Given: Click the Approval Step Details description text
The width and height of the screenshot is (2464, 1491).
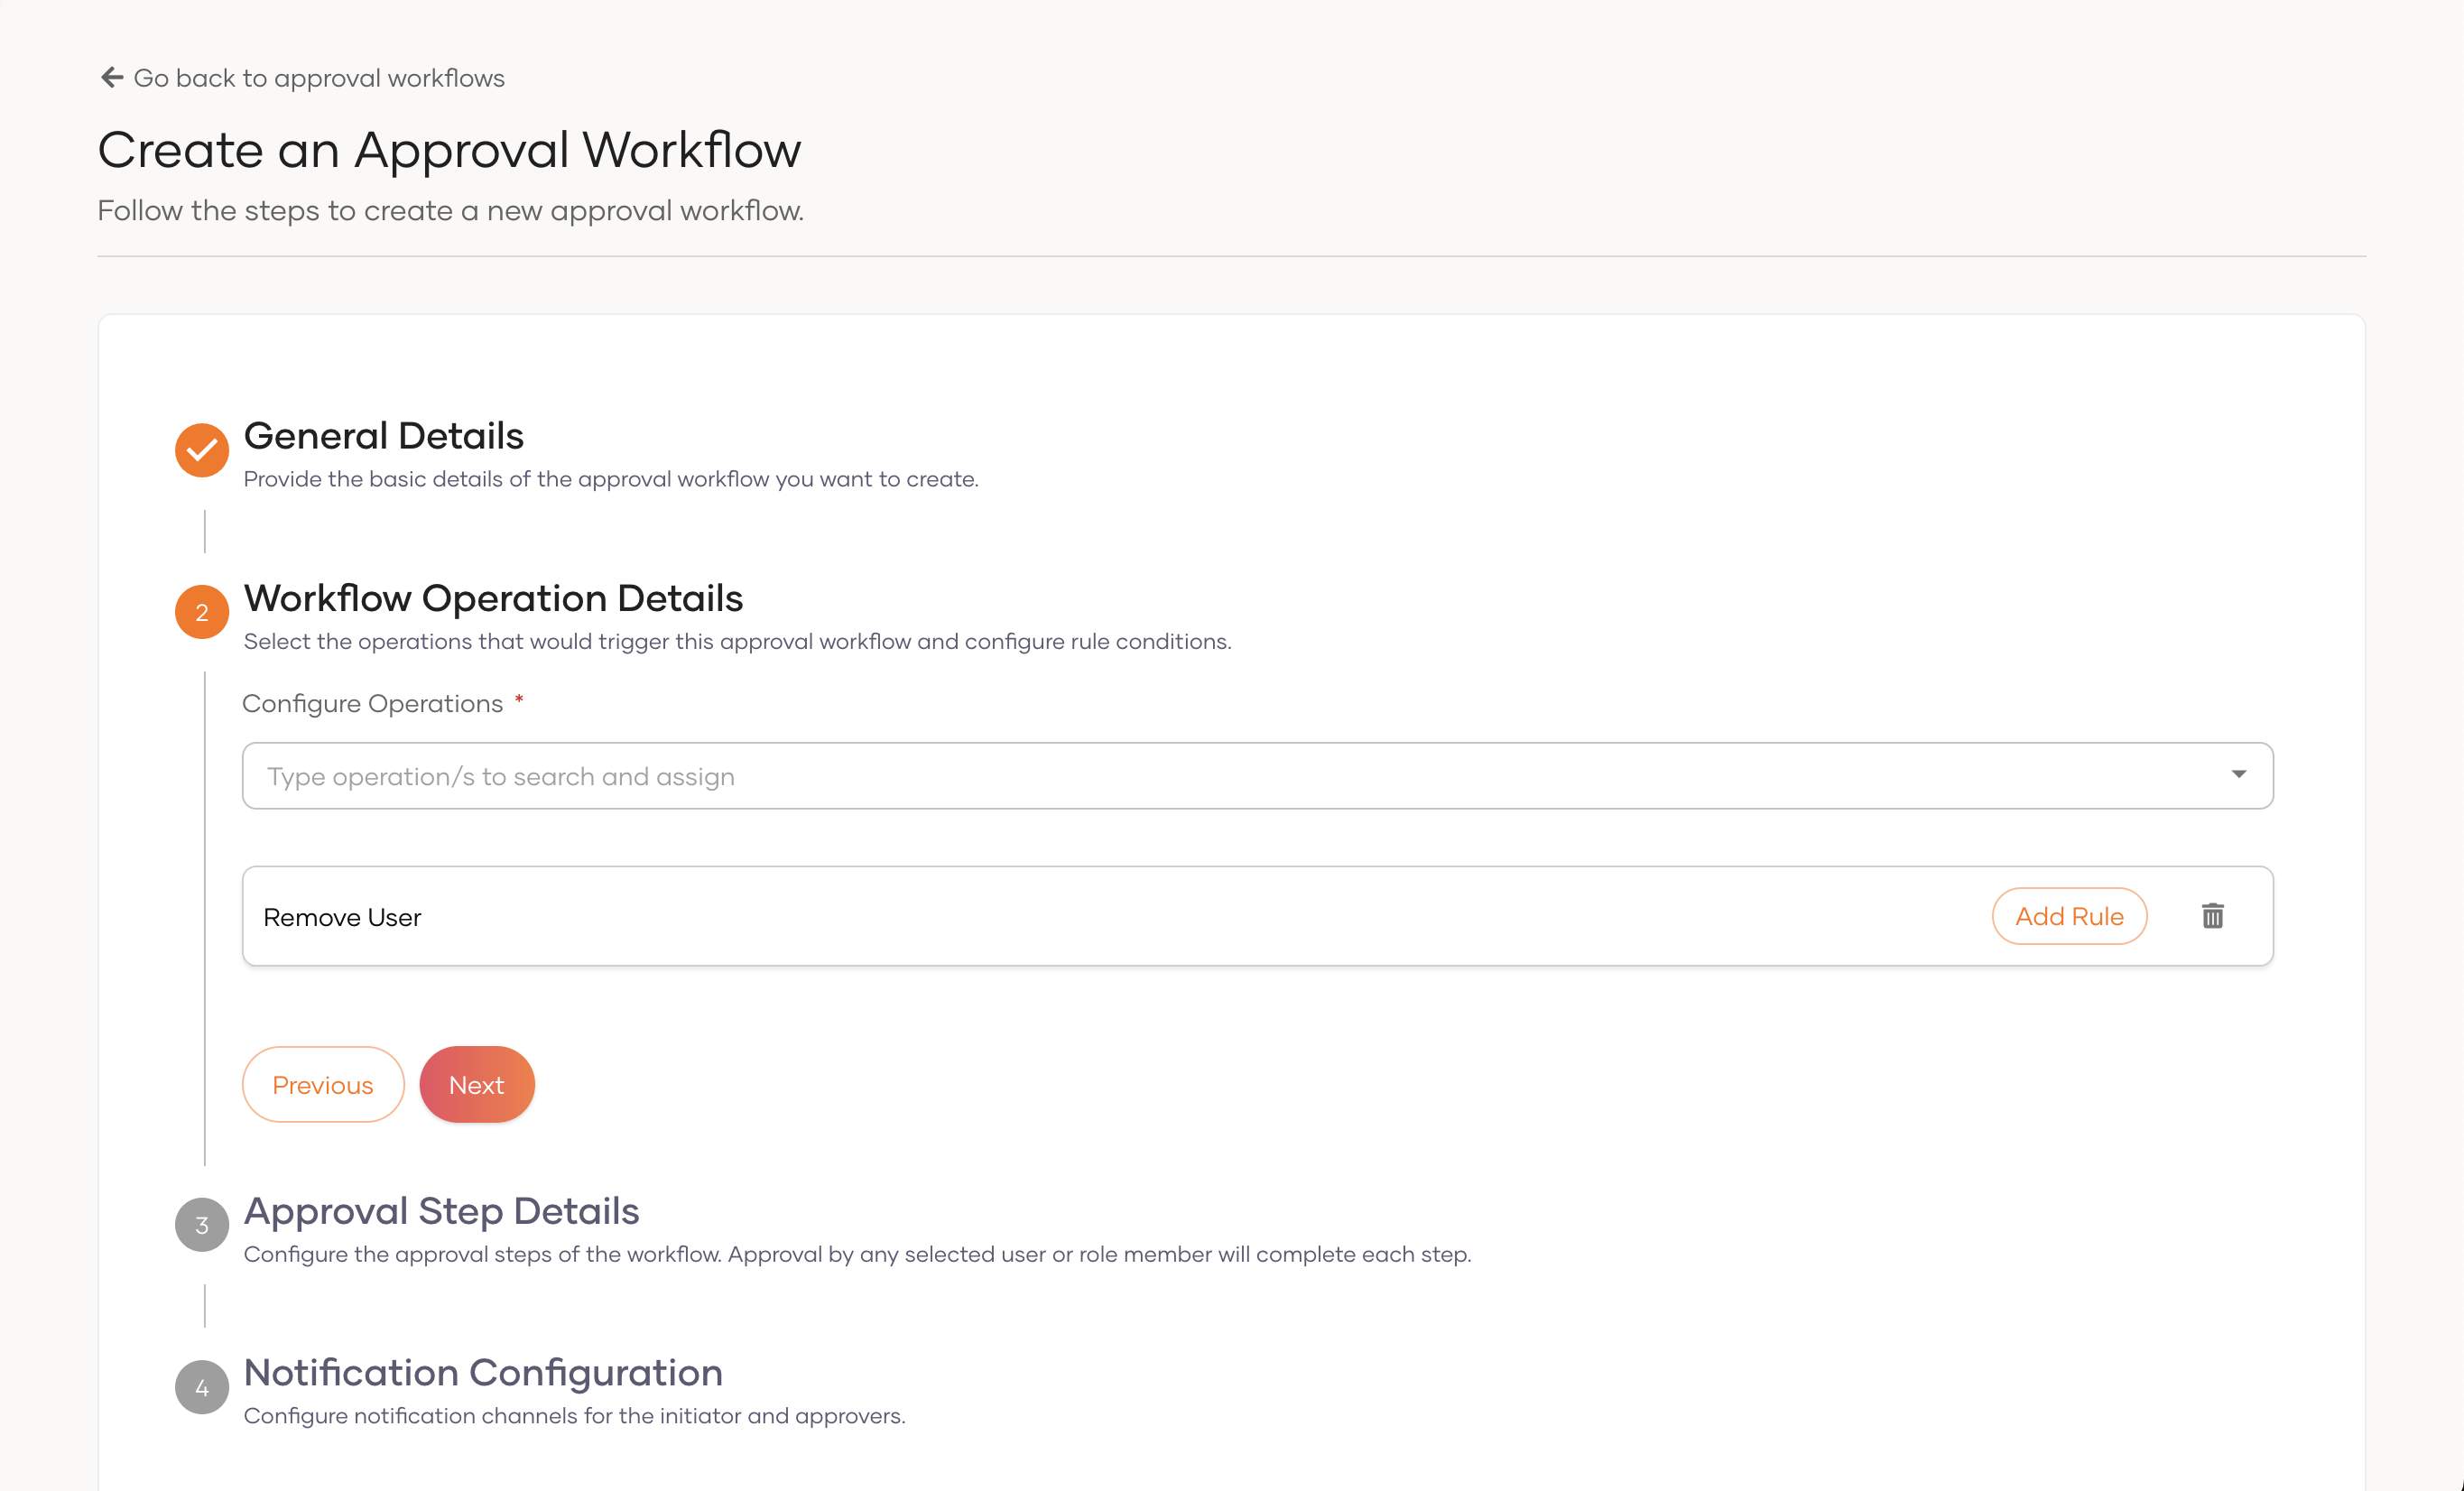Looking at the screenshot, I should pyautogui.click(x=857, y=1254).
